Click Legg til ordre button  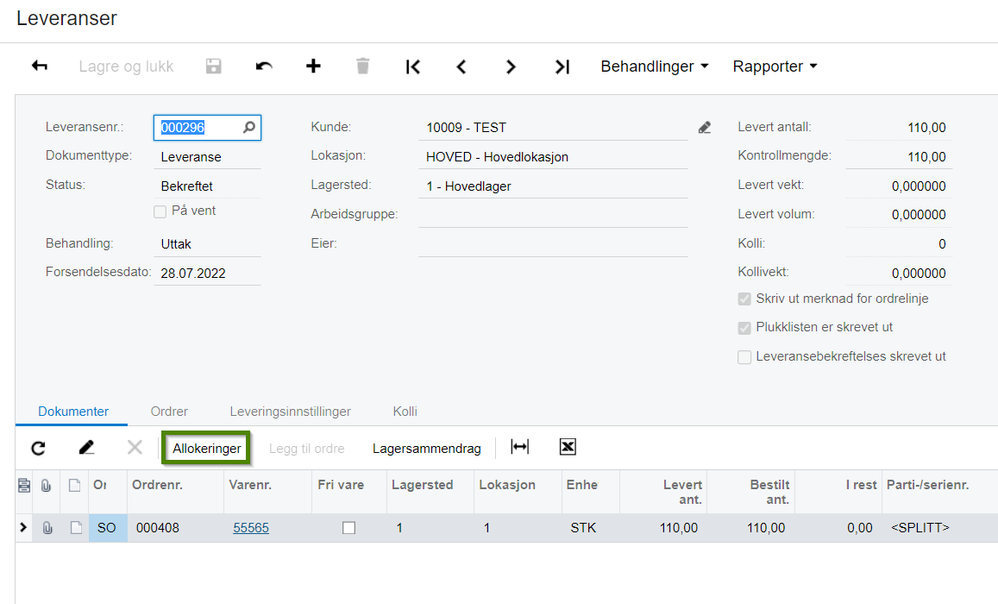307,448
